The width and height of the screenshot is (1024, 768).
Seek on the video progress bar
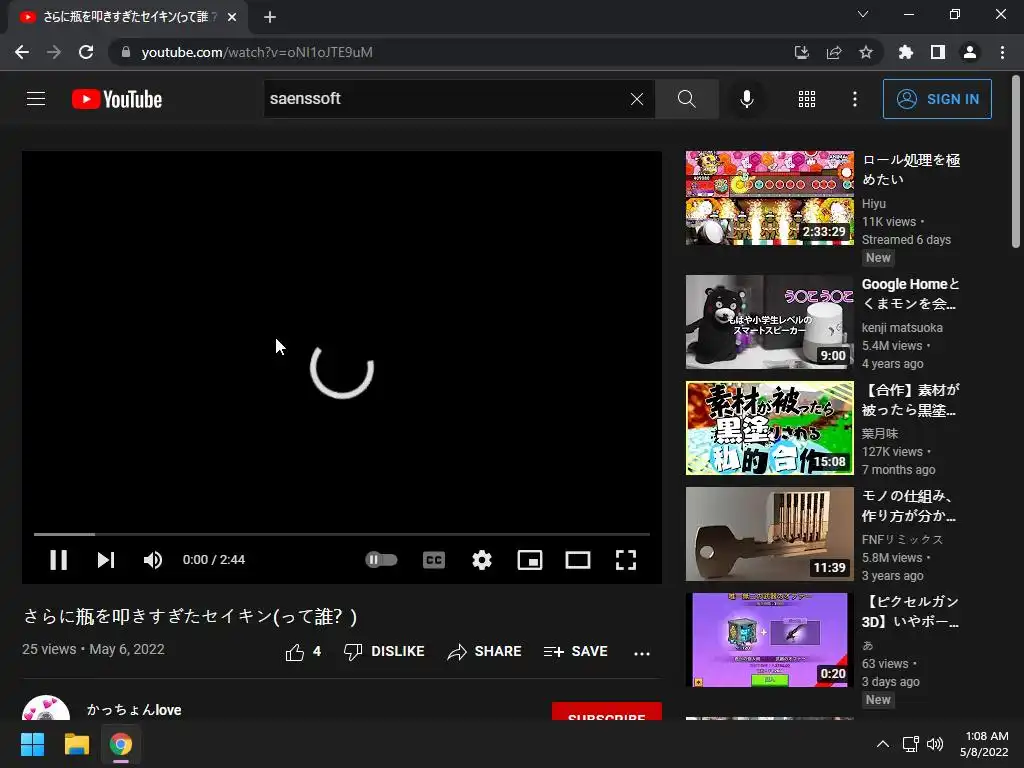342,534
